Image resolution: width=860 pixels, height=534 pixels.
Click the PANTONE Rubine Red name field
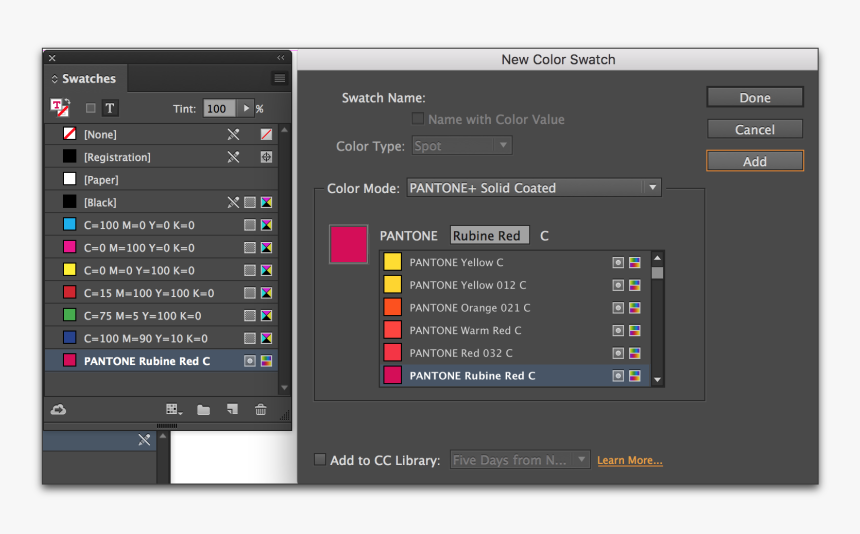(489, 235)
